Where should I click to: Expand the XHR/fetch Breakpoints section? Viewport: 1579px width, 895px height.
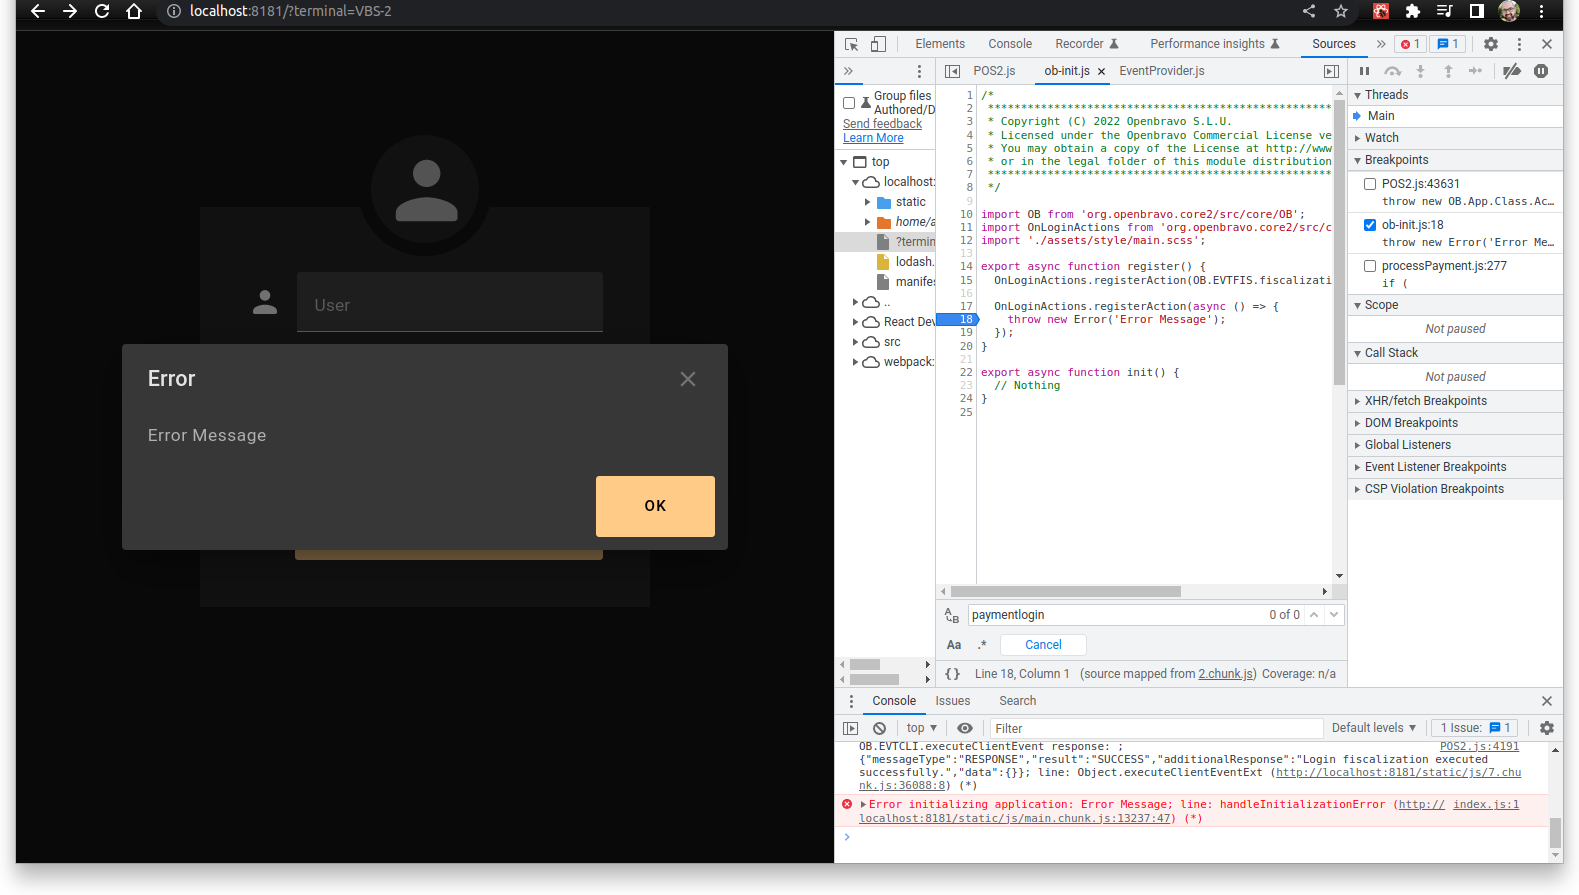tap(1425, 401)
